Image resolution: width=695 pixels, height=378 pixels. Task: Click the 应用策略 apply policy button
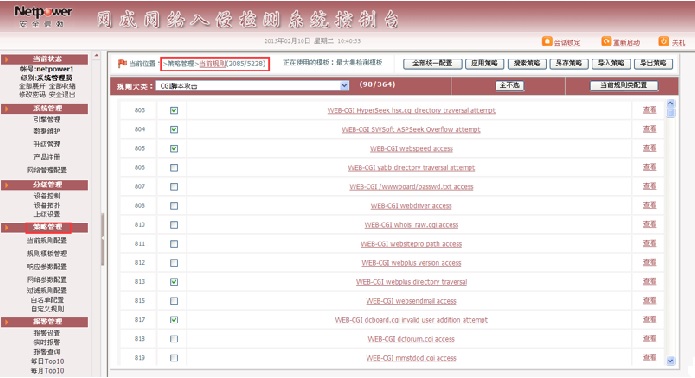click(484, 63)
